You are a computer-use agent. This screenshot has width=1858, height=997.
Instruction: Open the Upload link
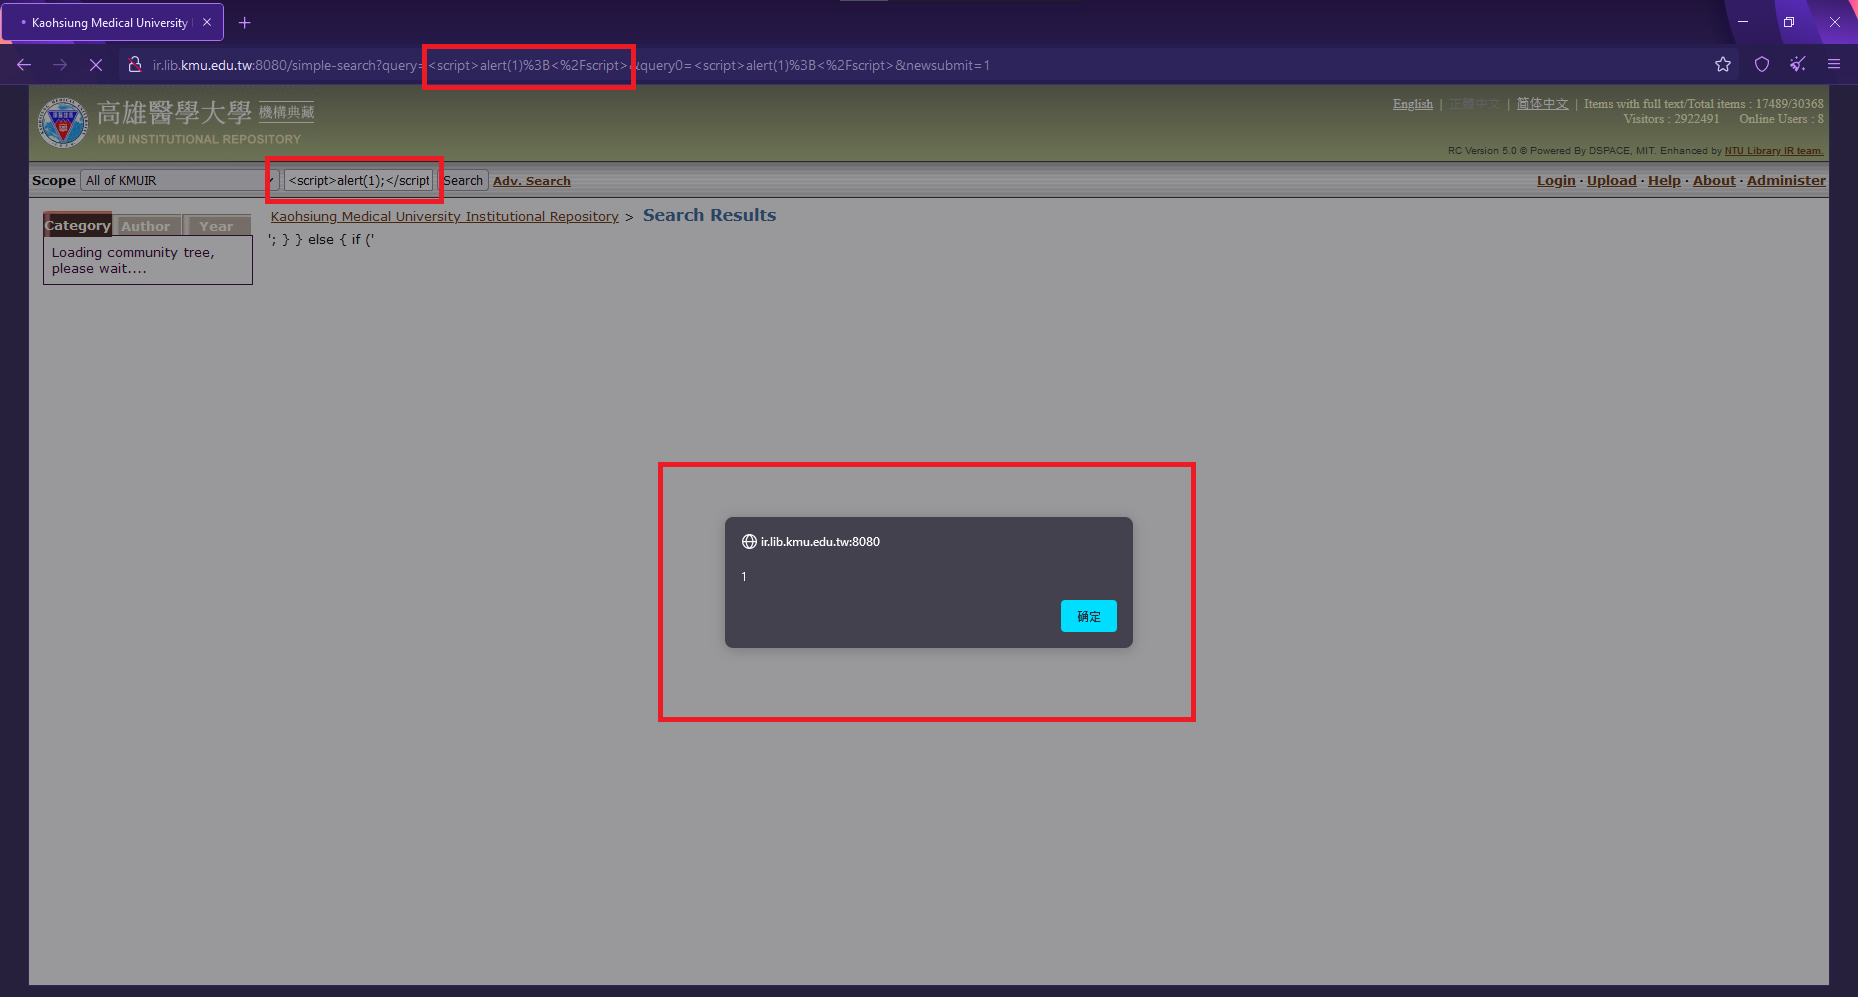tap(1612, 181)
